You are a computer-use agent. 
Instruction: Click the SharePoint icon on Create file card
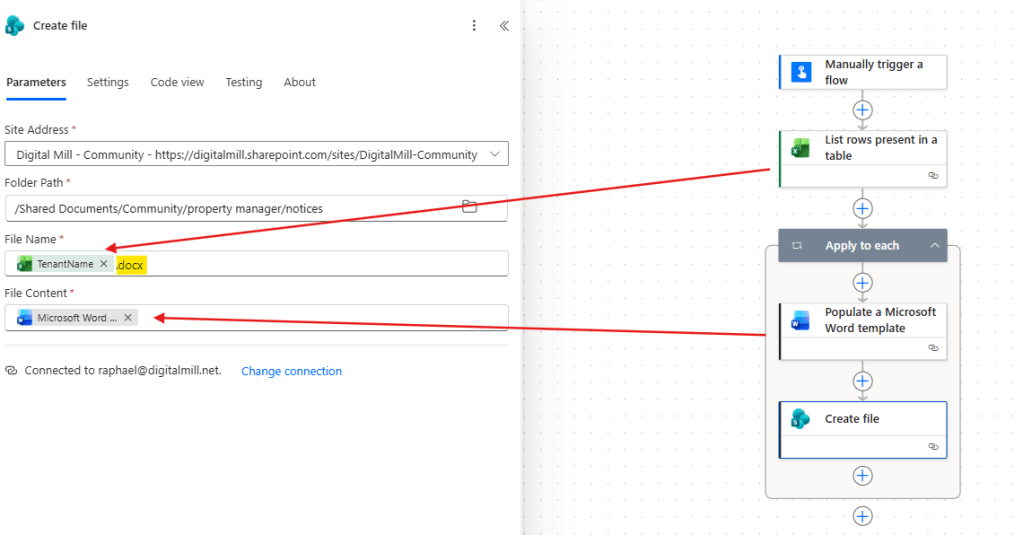(801, 418)
